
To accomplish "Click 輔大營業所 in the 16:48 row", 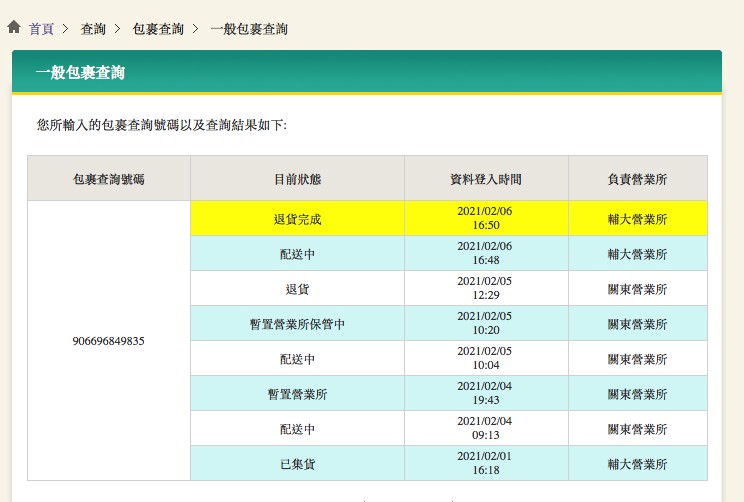I will [638, 254].
